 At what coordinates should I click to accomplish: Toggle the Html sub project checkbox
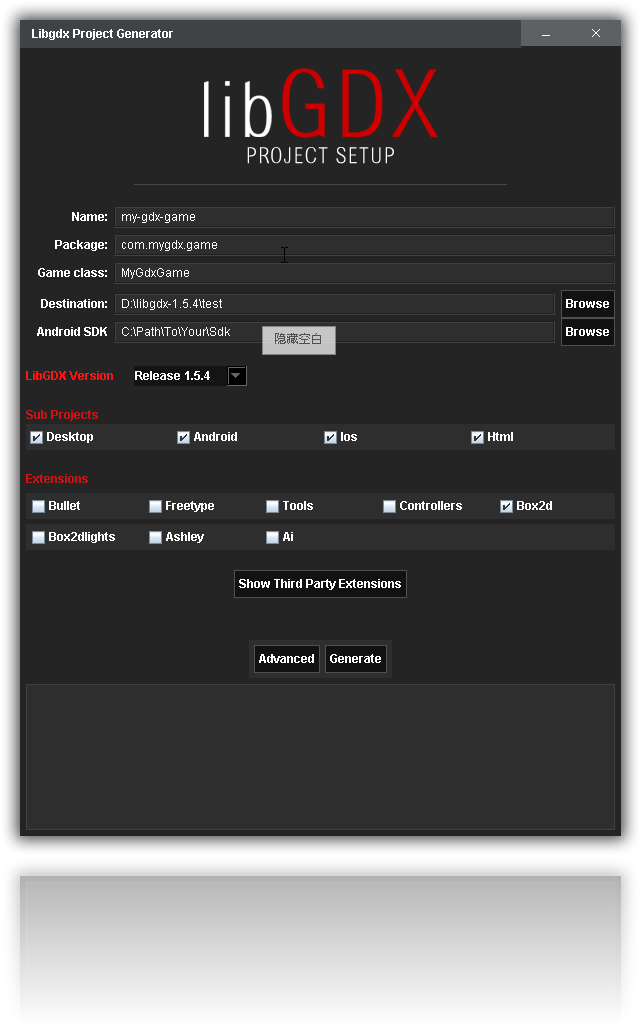coord(477,438)
